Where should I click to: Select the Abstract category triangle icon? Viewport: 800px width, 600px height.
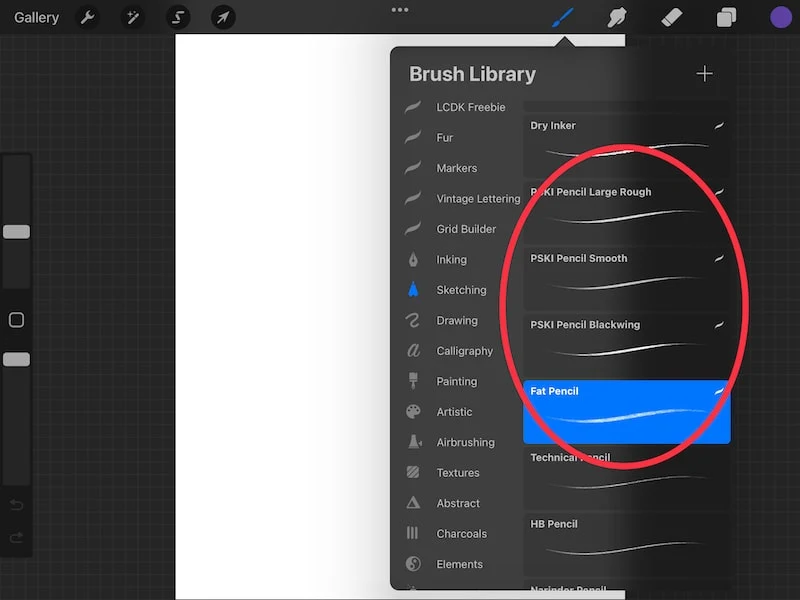(413, 503)
